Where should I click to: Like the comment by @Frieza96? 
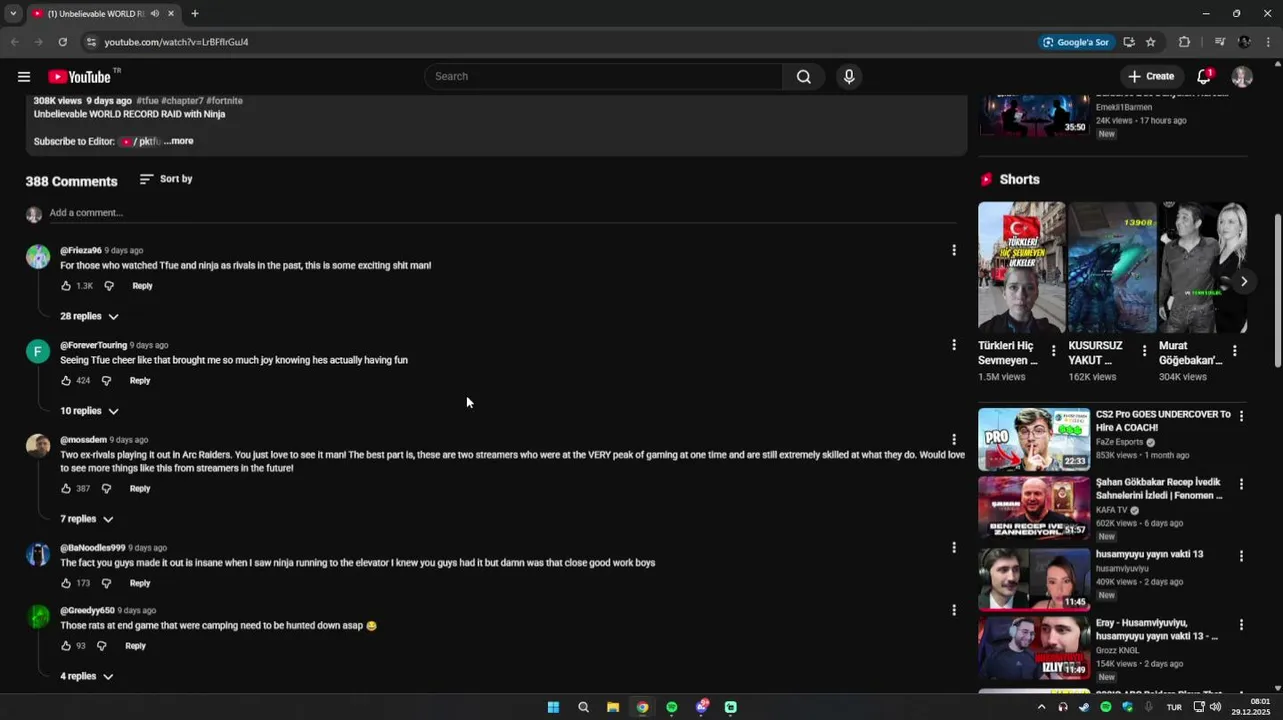[x=66, y=286]
